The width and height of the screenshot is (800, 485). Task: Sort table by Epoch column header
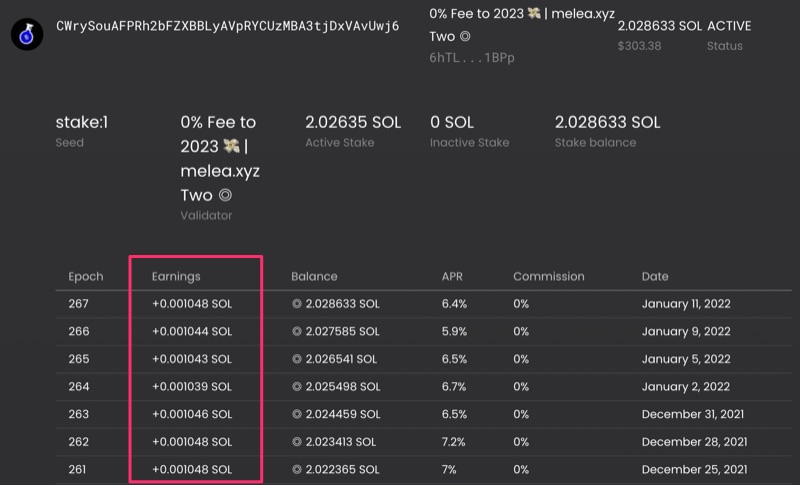point(86,276)
